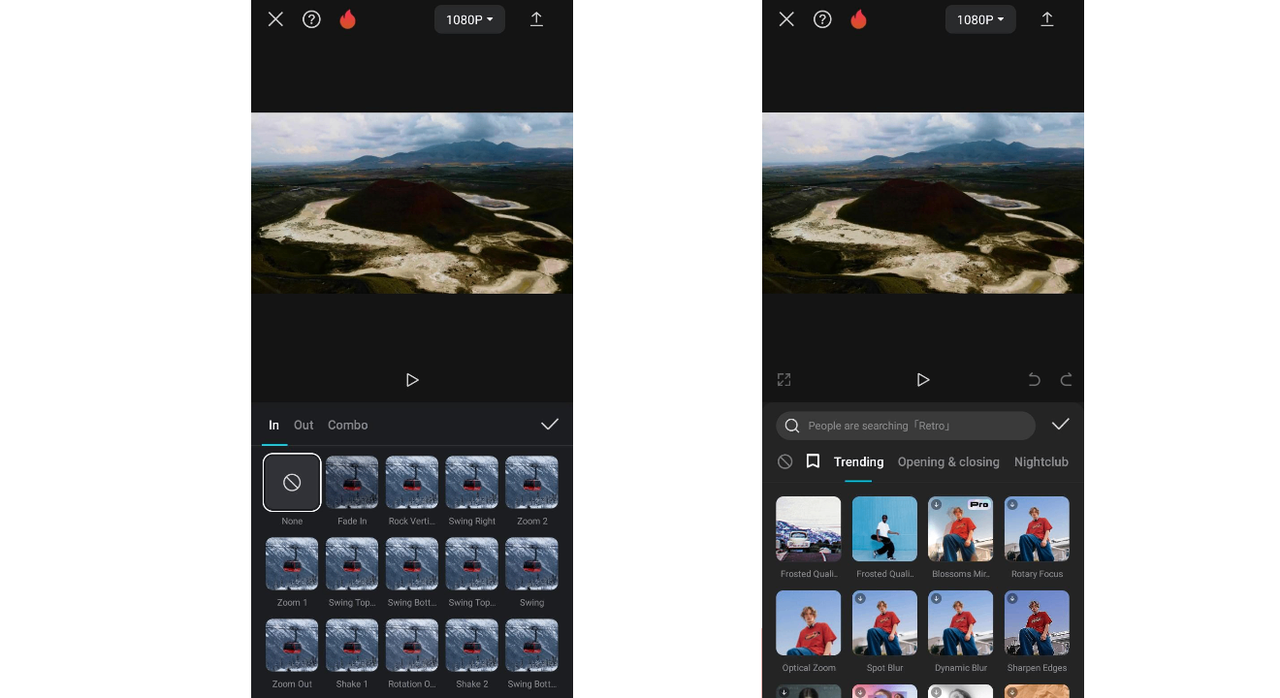Open the 1080P resolution dropdown on animation screen
The width and height of the screenshot is (1280, 698).
(469, 19)
